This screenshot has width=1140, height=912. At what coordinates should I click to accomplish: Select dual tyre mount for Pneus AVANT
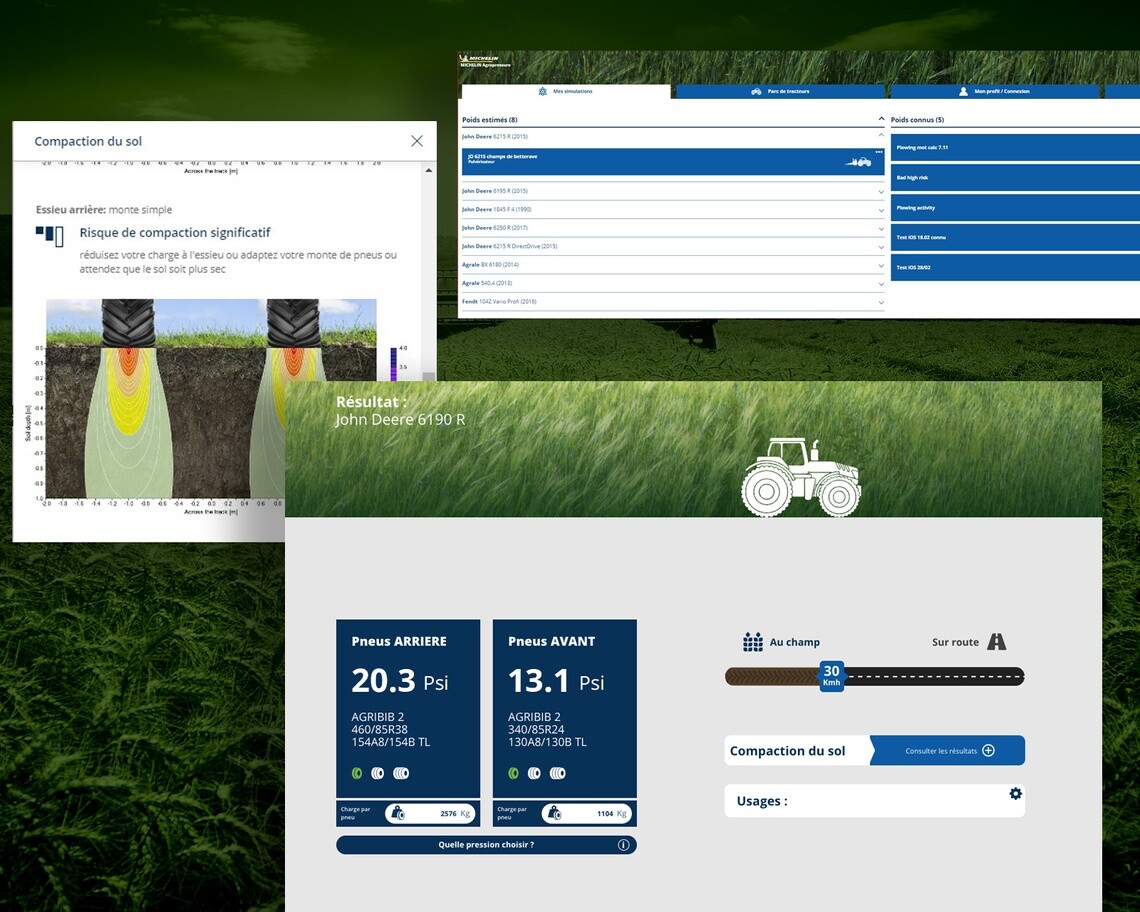click(x=534, y=773)
